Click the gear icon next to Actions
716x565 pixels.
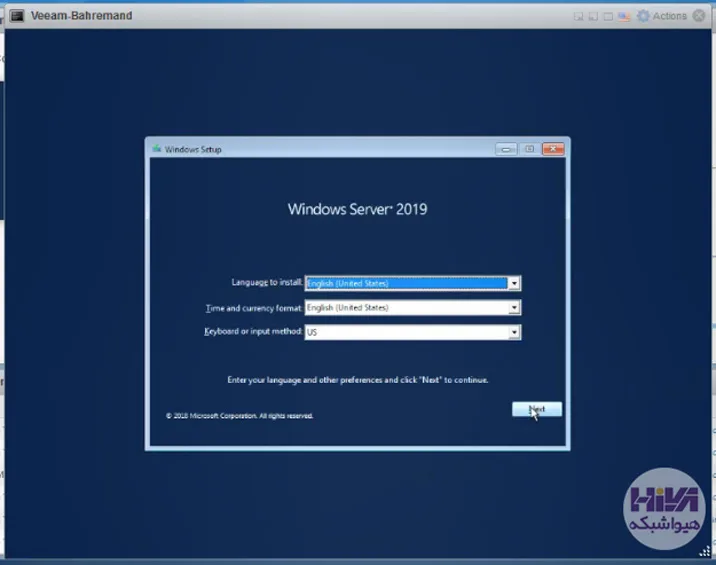pyautogui.click(x=643, y=16)
